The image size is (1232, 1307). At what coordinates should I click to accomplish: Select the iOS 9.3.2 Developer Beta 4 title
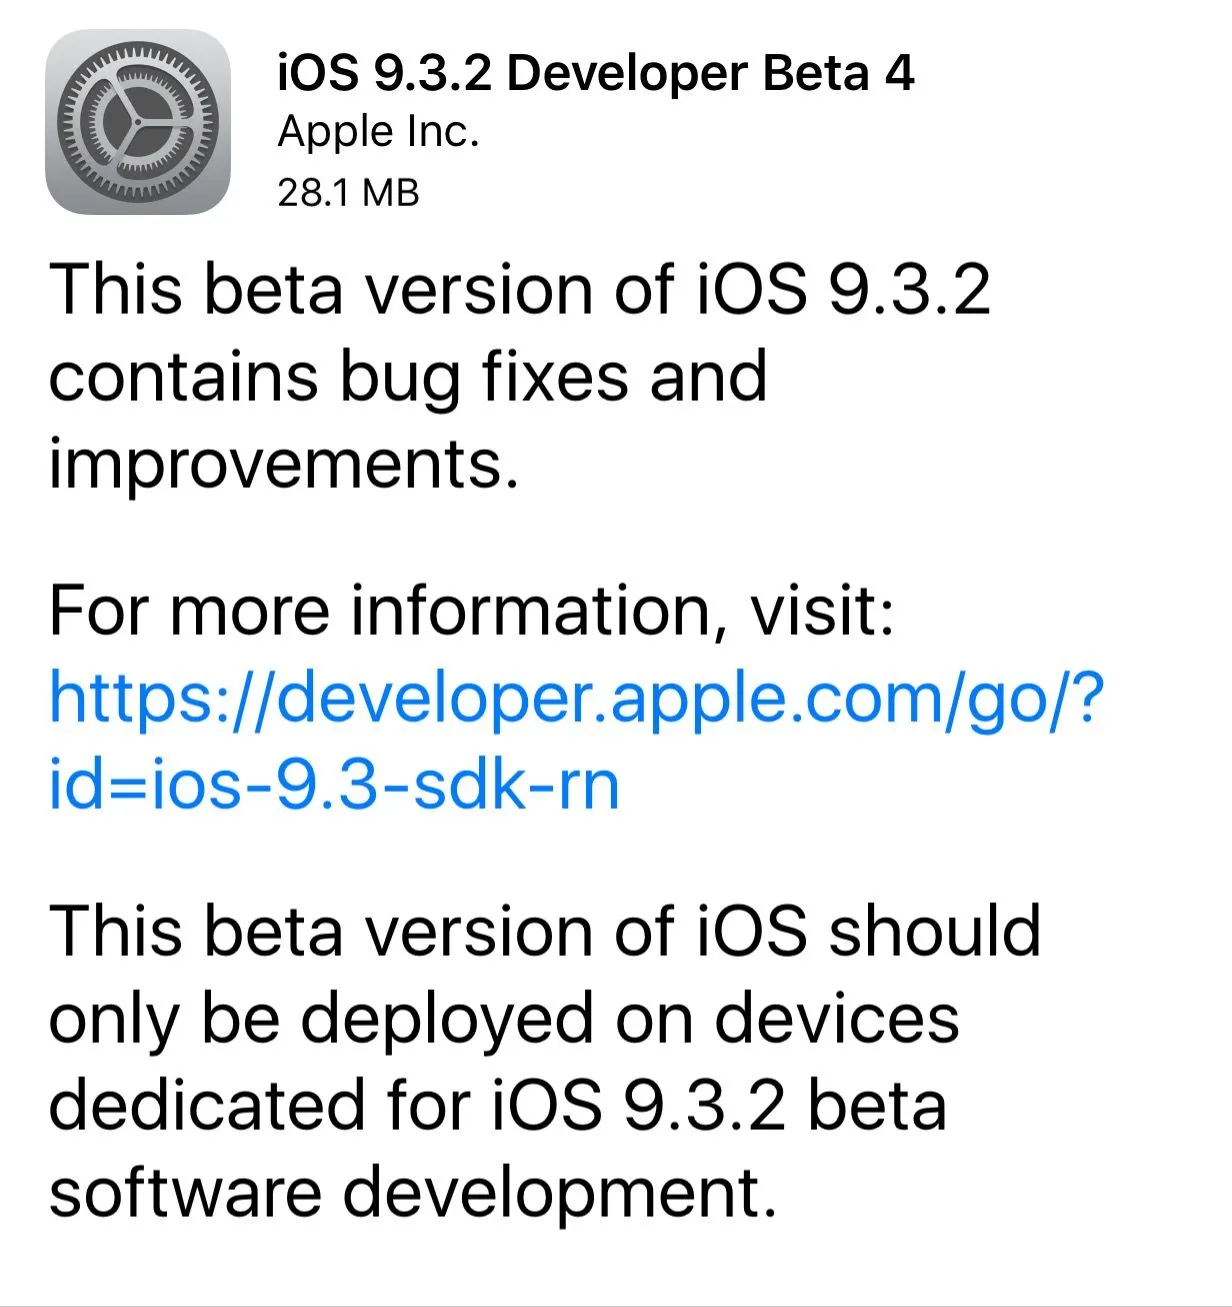tap(595, 74)
